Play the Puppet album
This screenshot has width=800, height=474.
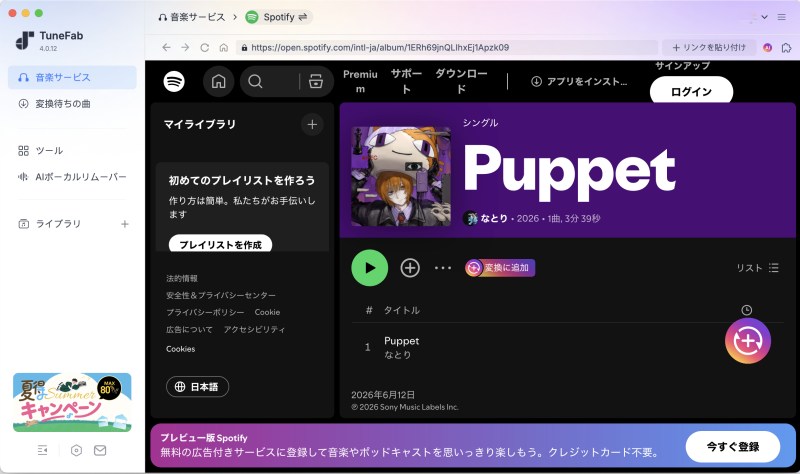[369, 268]
